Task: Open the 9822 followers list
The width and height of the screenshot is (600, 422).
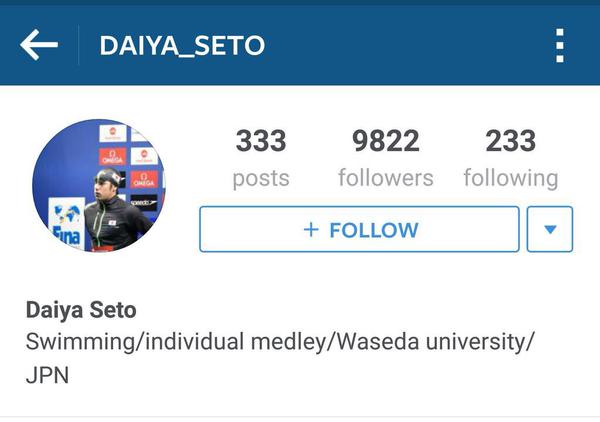Action: (x=386, y=141)
